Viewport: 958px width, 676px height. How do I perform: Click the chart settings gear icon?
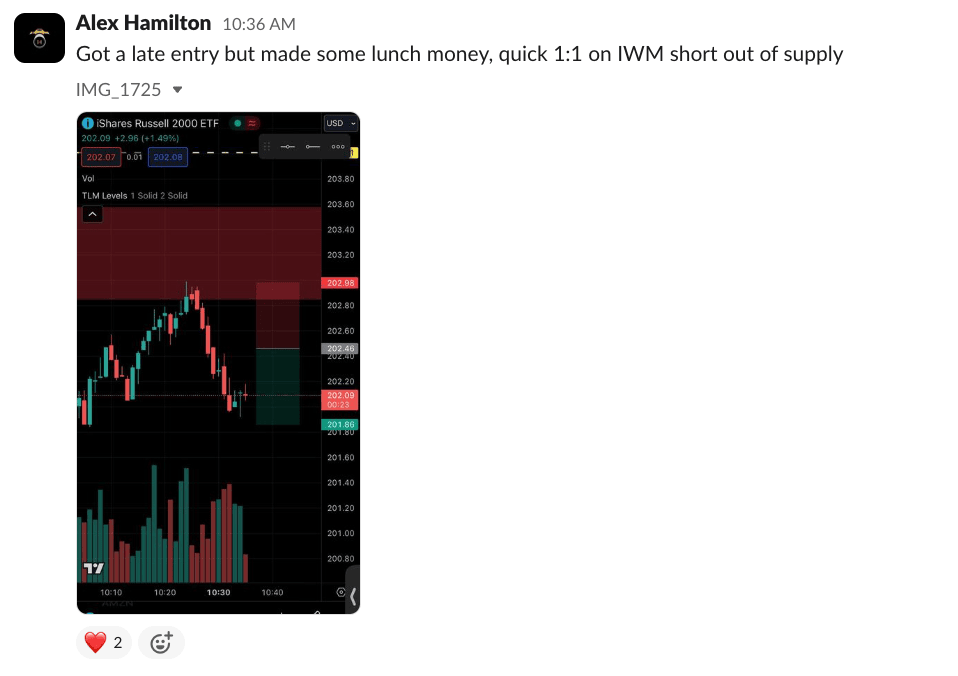[x=342, y=592]
